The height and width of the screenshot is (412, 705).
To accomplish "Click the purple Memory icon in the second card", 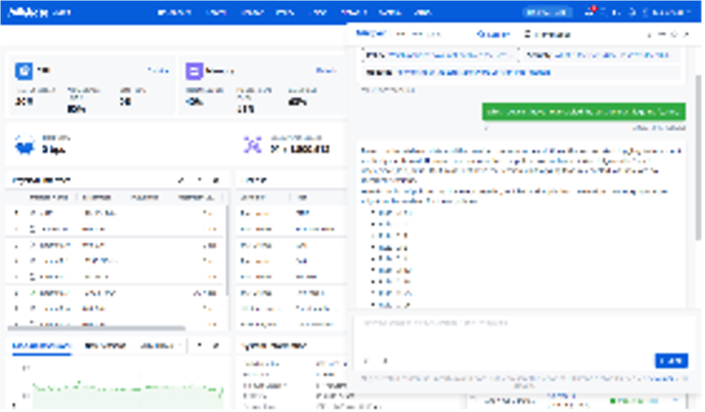I will pos(194,72).
